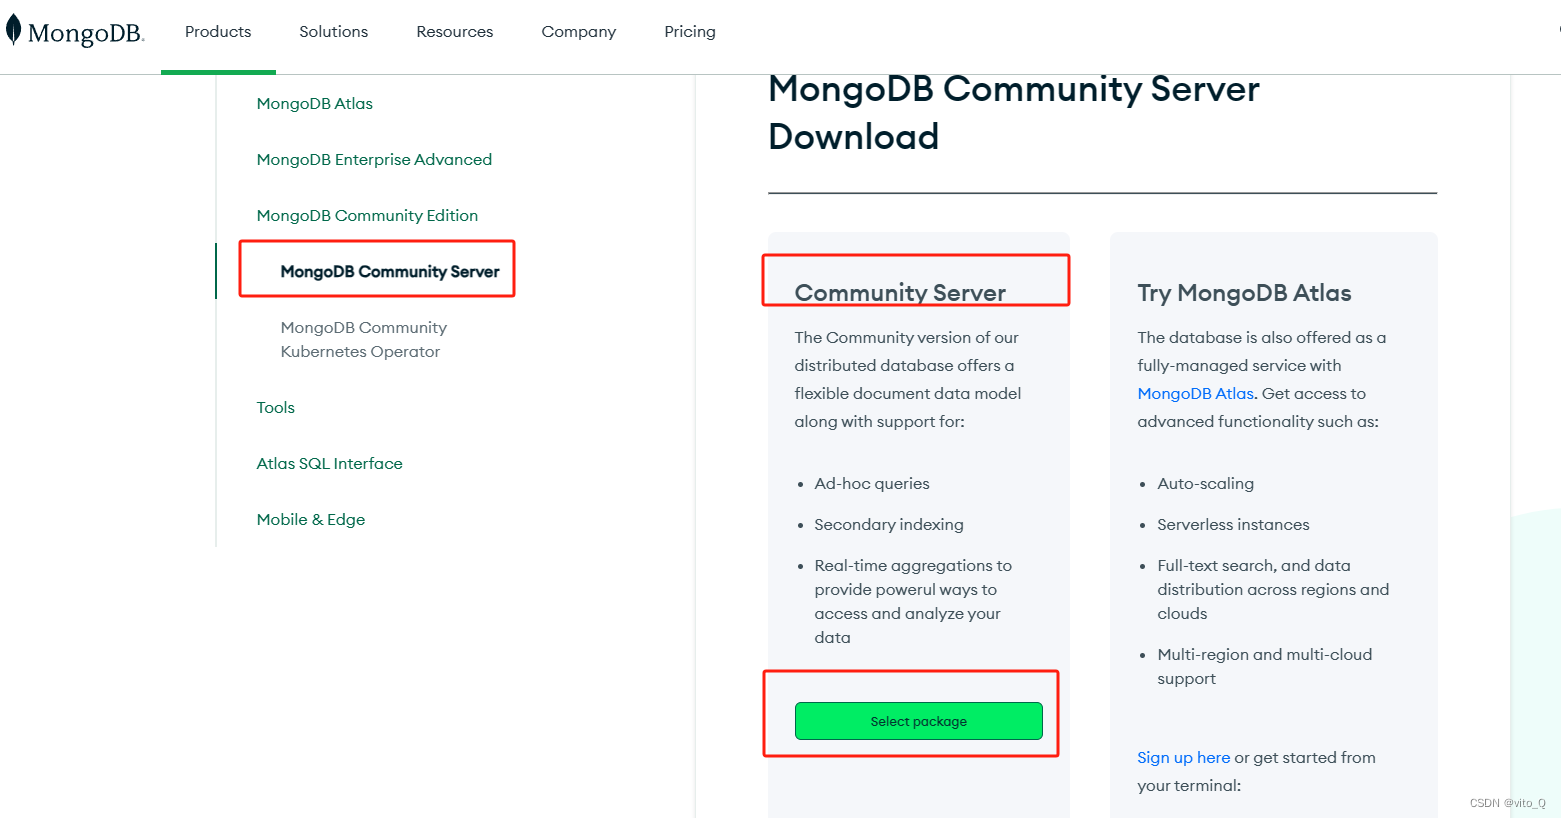Image resolution: width=1561 pixels, height=818 pixels.
Task: Click the Community Server card title
Action: tap(899, 292)
